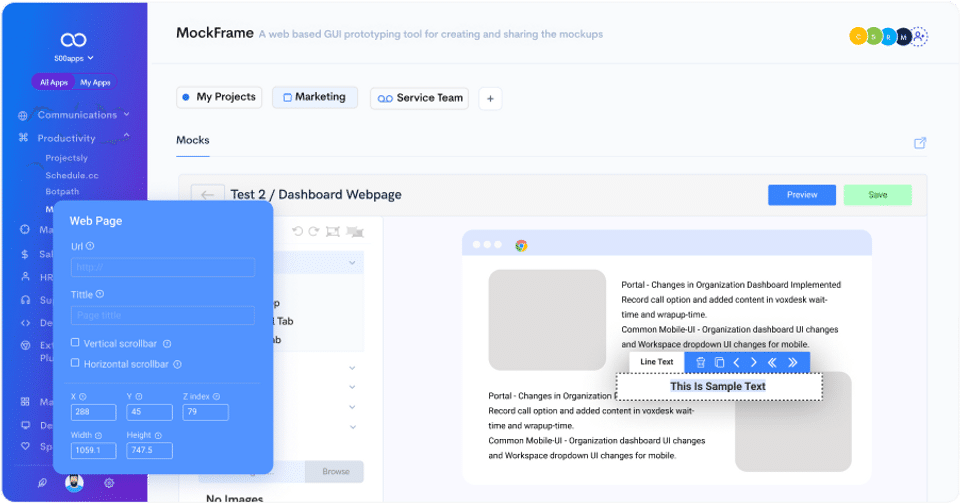This screenshot has width=960, height=503.
Task: Click the Save button
Action: click(x=877, y=195)
